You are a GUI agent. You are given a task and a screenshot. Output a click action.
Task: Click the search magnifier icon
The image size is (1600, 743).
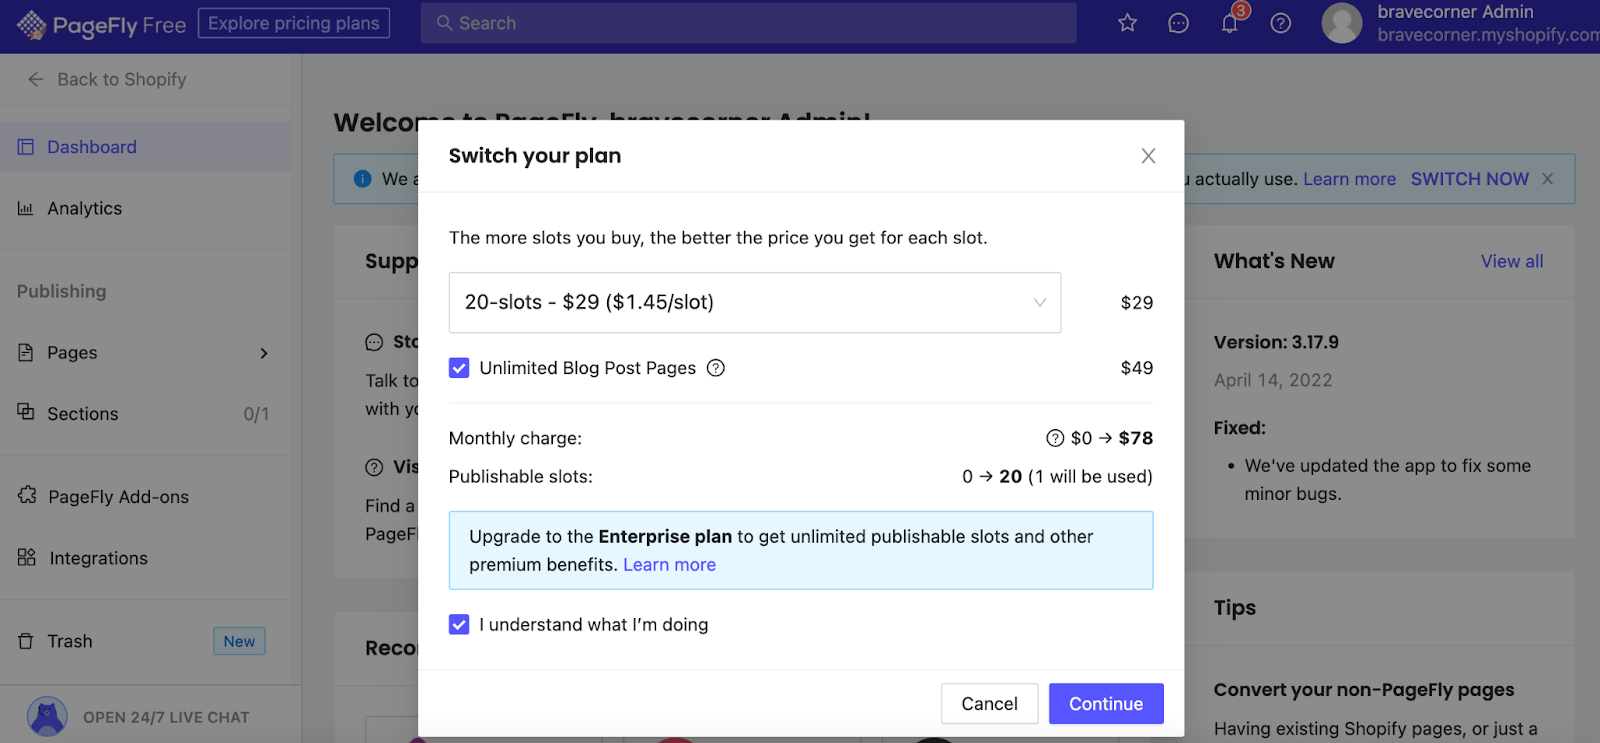point(444,23)
